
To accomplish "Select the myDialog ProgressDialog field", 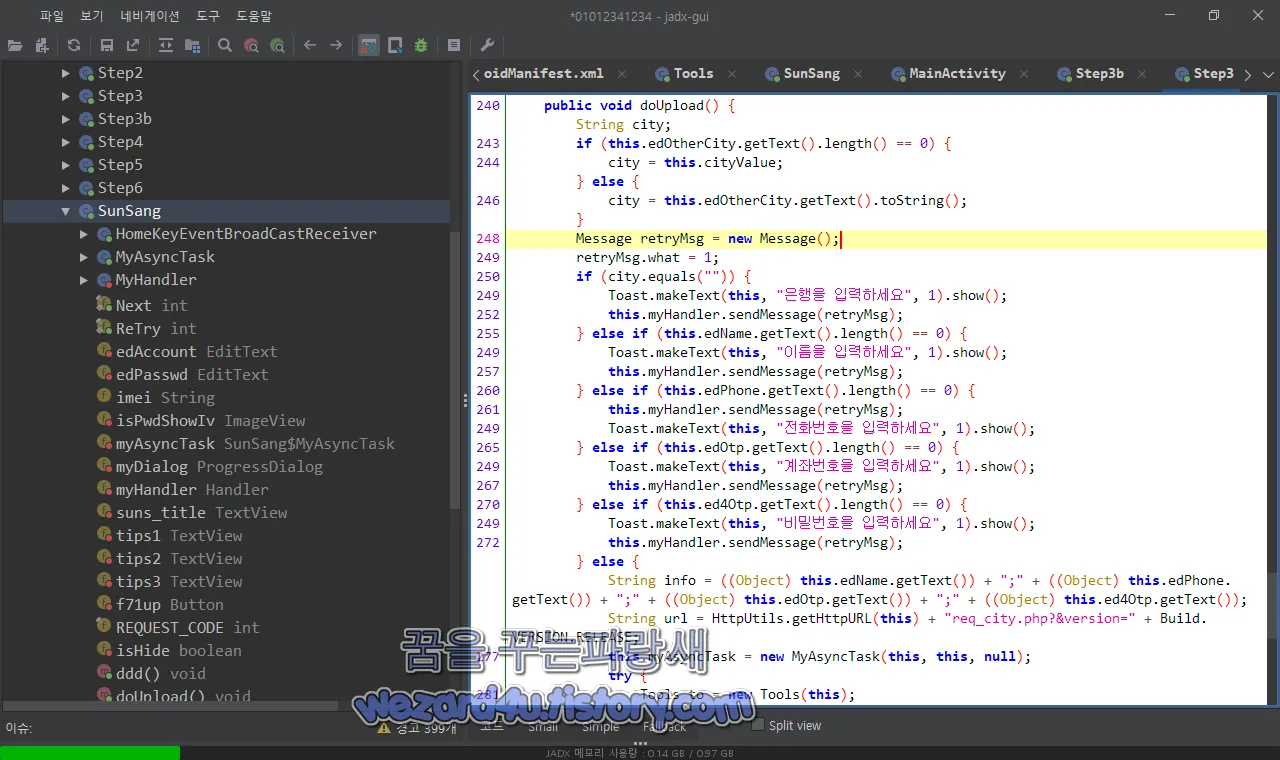I will tap(210, 467).
